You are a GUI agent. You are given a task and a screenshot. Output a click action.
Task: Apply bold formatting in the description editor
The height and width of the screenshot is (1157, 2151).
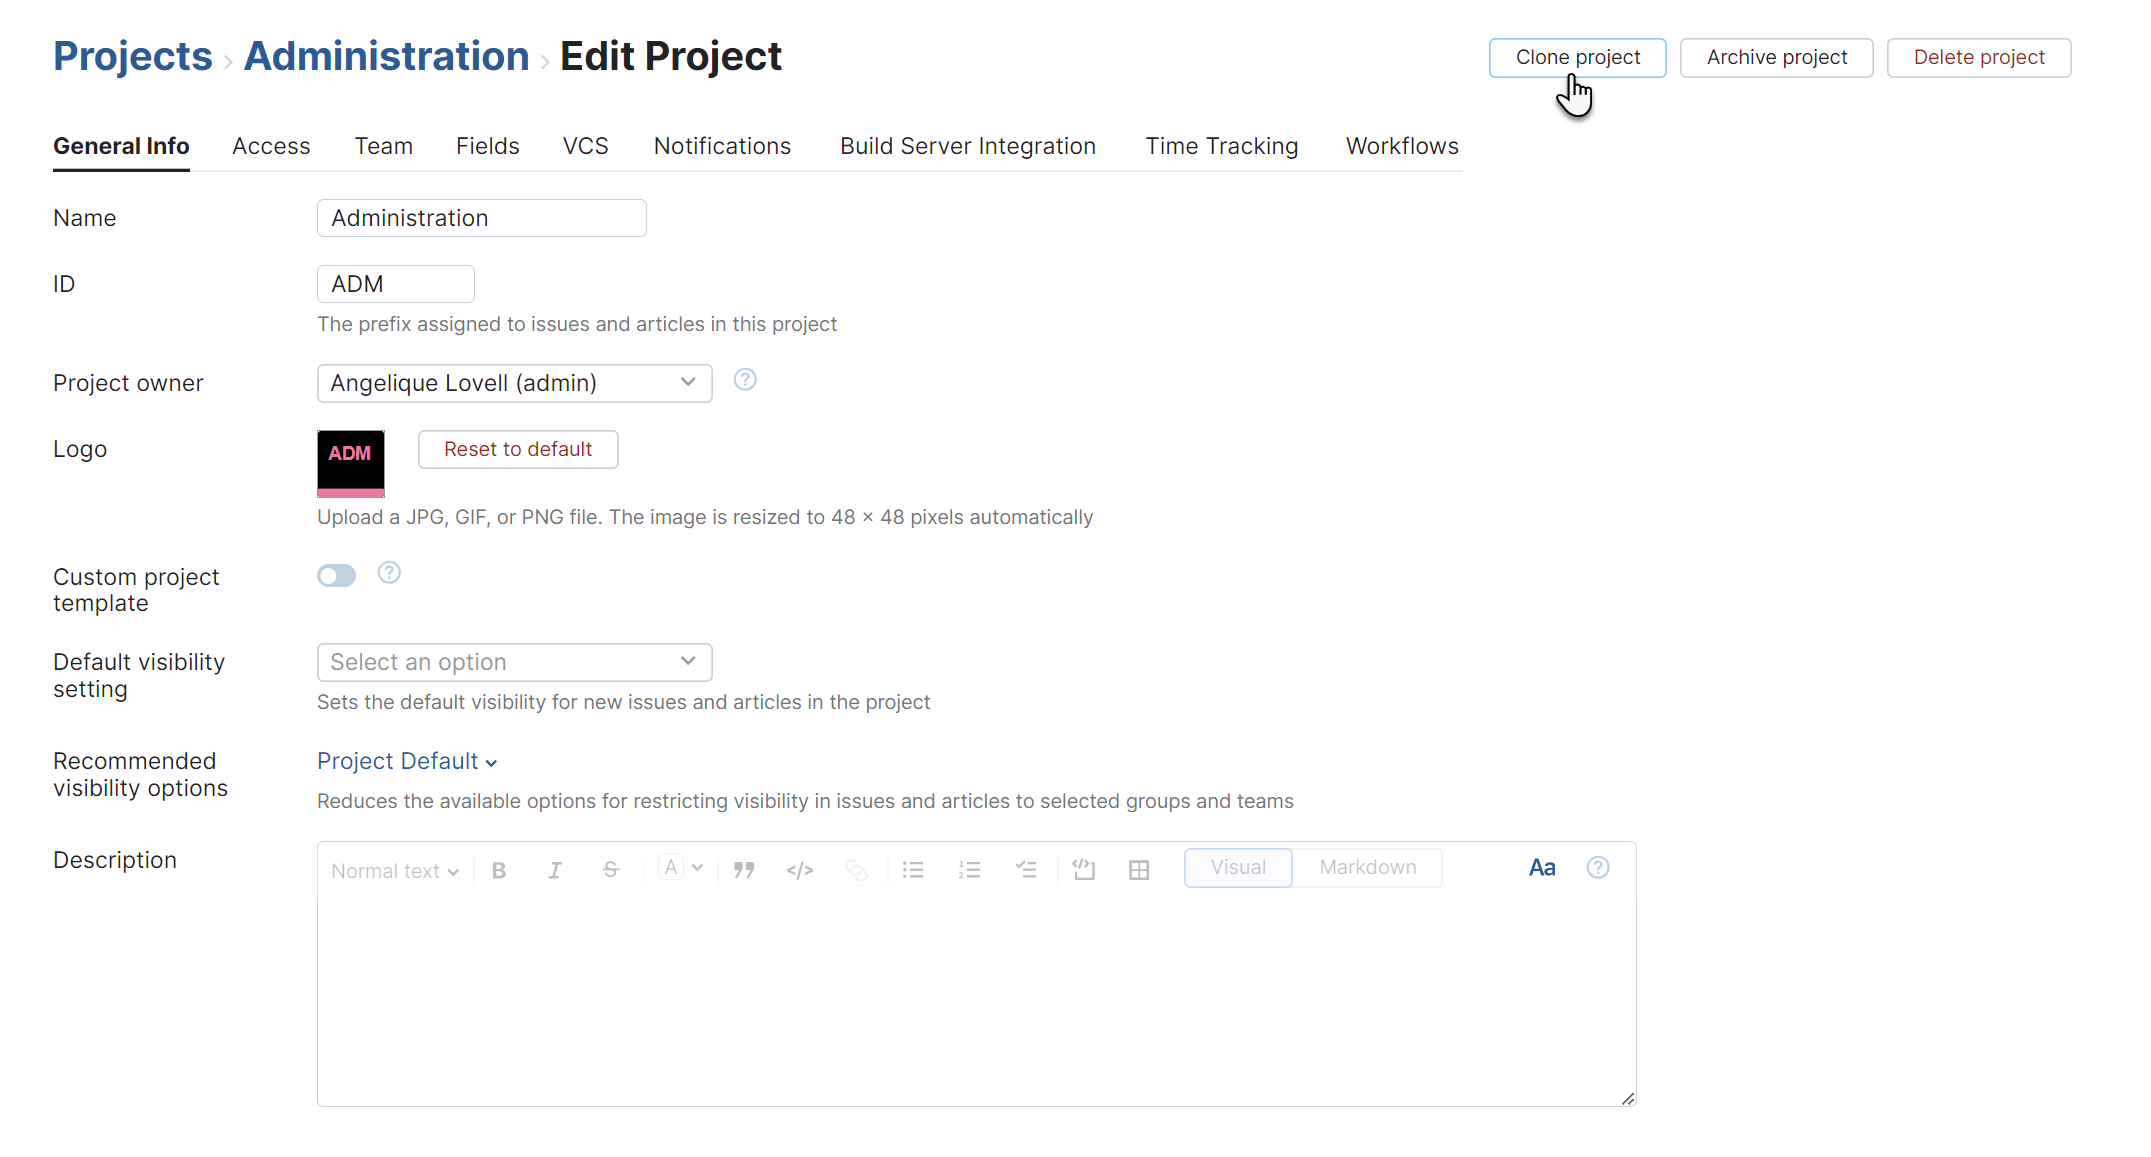pyautogui.click(x=498, y=869)
